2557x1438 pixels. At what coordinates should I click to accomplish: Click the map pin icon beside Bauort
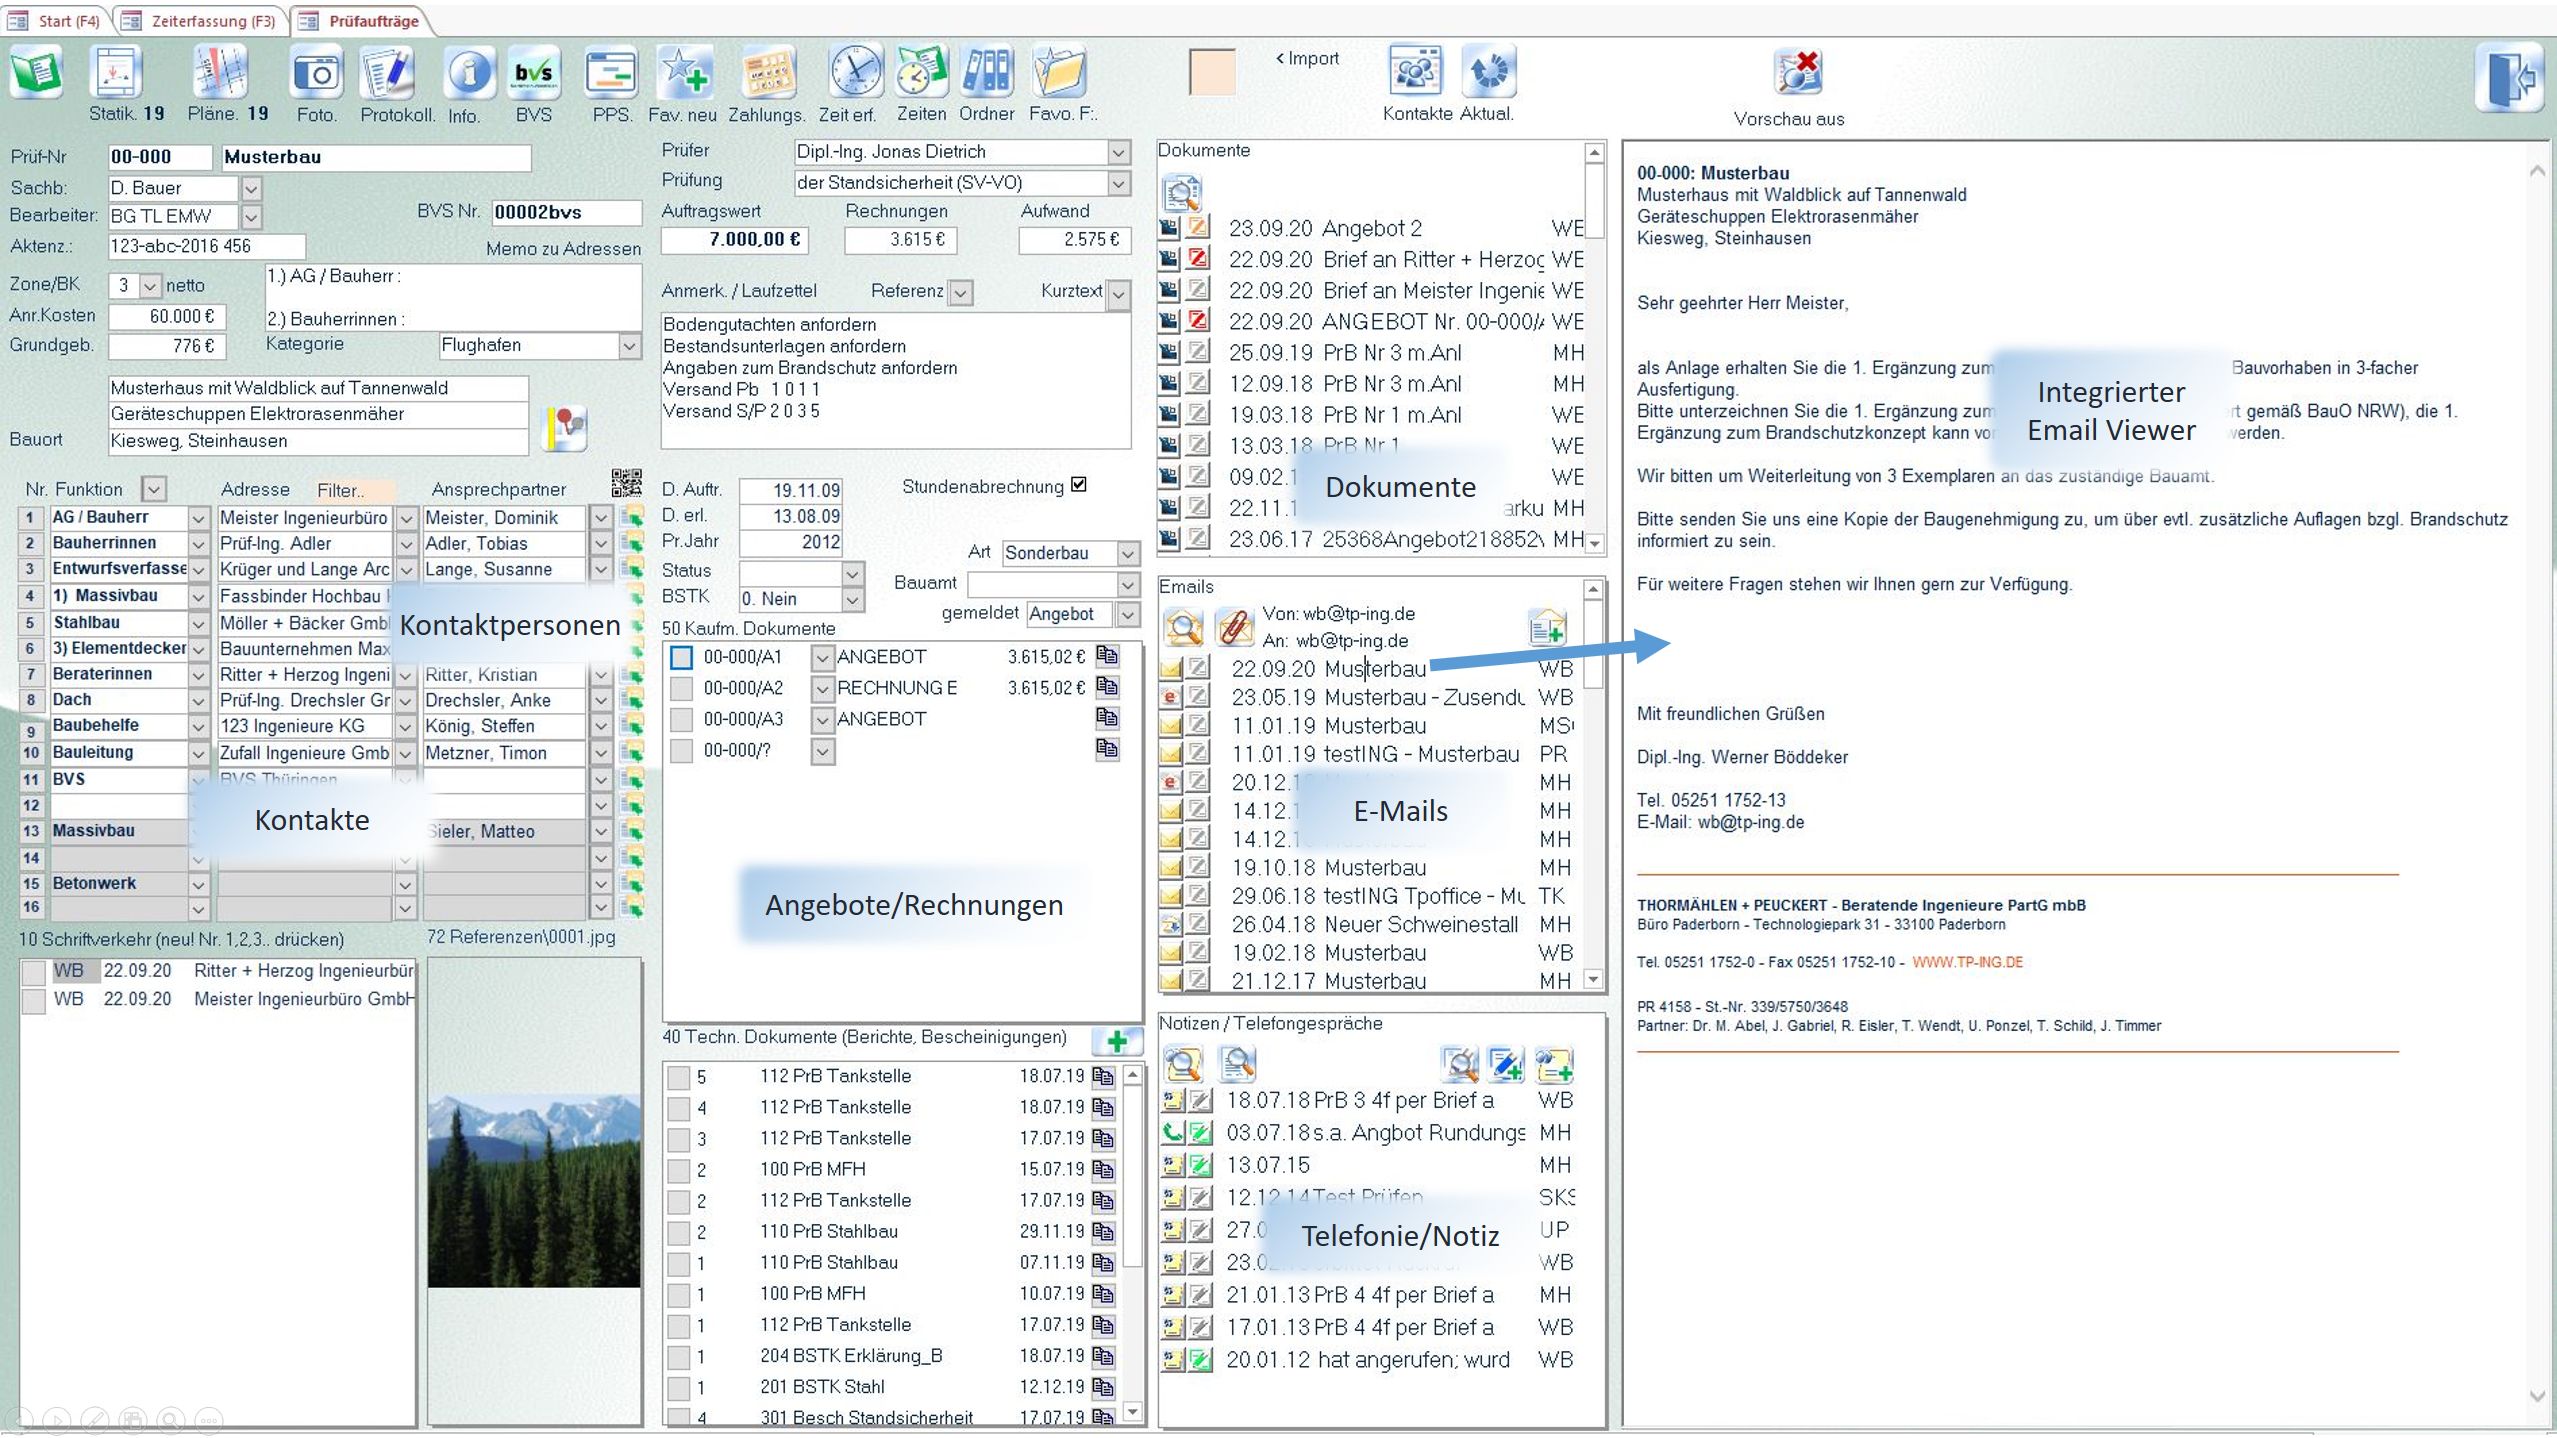[x=566, y=428]
